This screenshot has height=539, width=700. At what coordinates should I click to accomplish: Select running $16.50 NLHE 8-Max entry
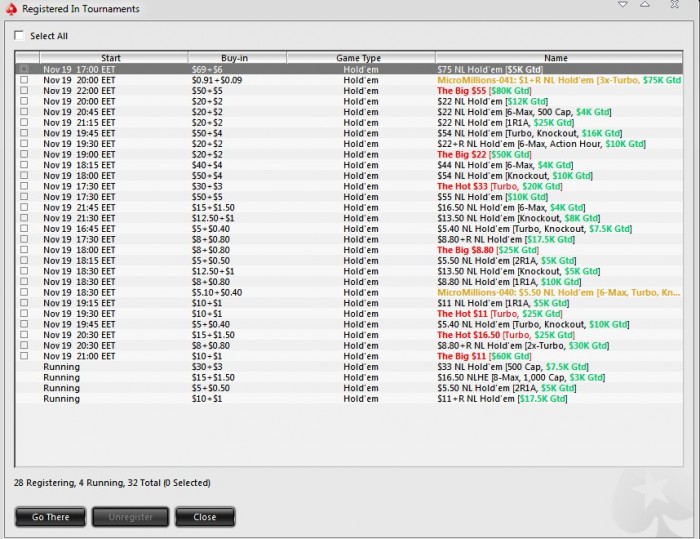(x=521, y=377)
